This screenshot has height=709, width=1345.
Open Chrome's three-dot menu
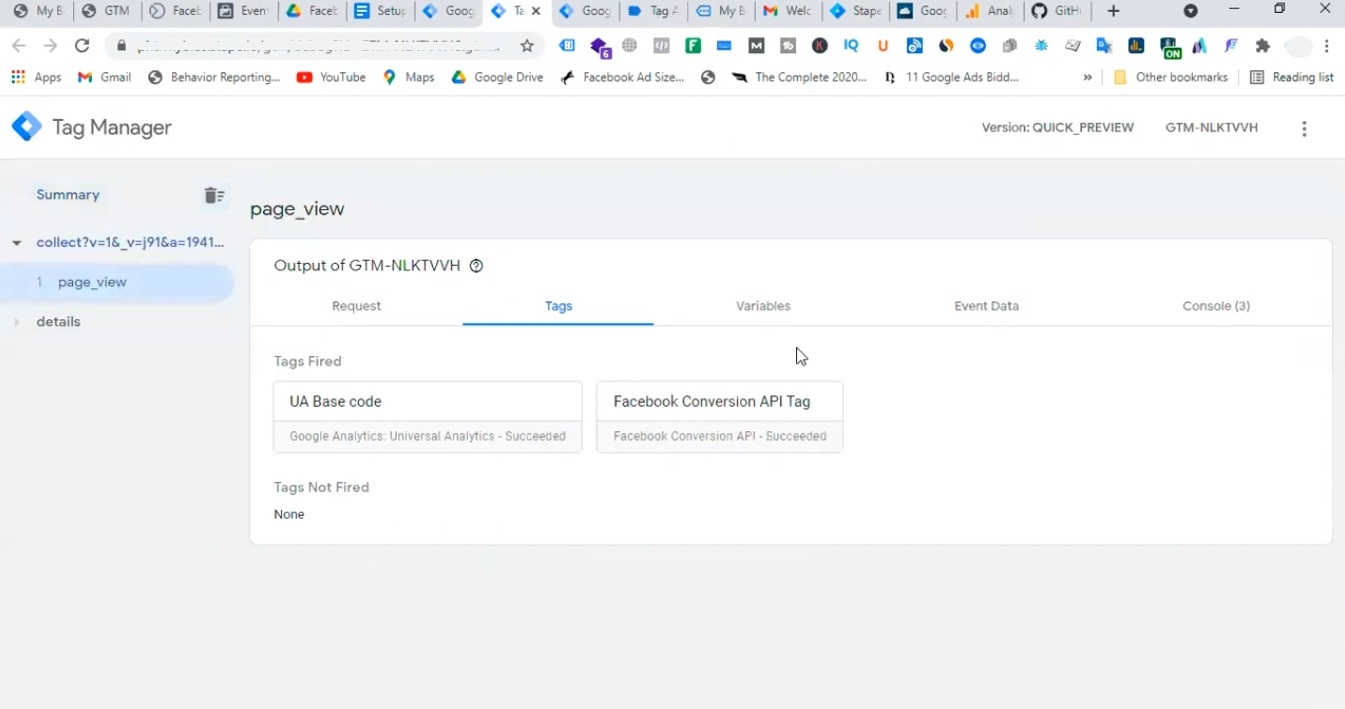coord(1327,46)
